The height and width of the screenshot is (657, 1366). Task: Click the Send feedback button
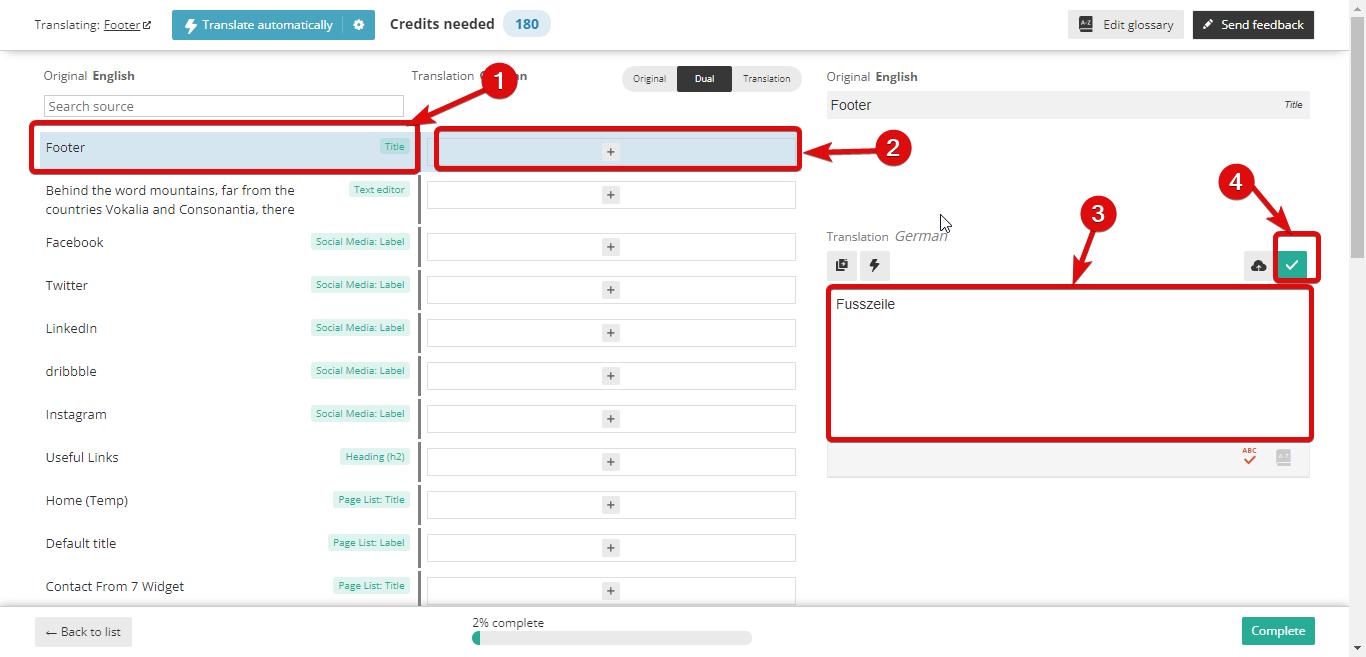click(1253, 24)
